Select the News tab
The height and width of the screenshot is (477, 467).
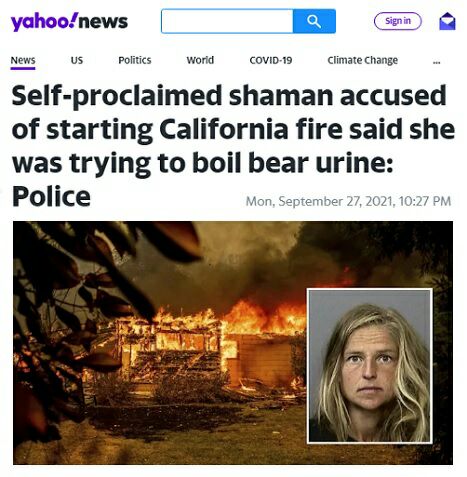point(23,60)
